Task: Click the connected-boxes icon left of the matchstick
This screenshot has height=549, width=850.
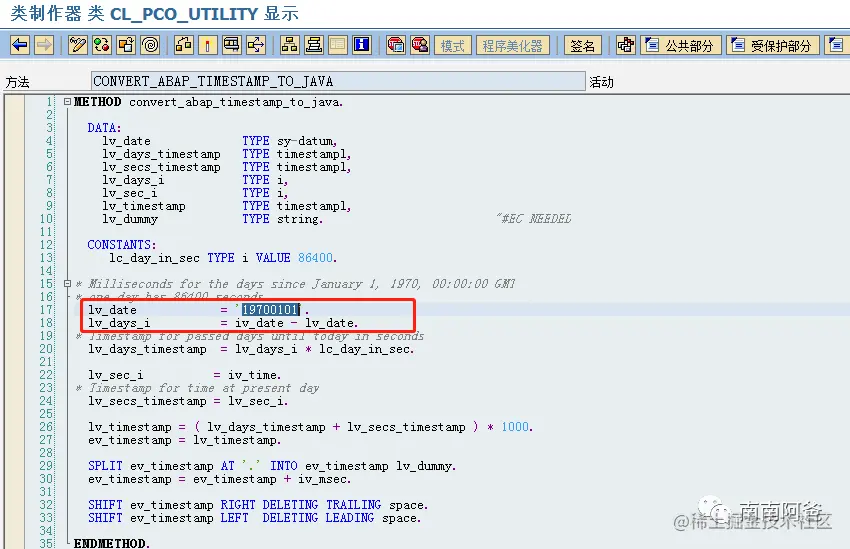Action: point(184,44)
